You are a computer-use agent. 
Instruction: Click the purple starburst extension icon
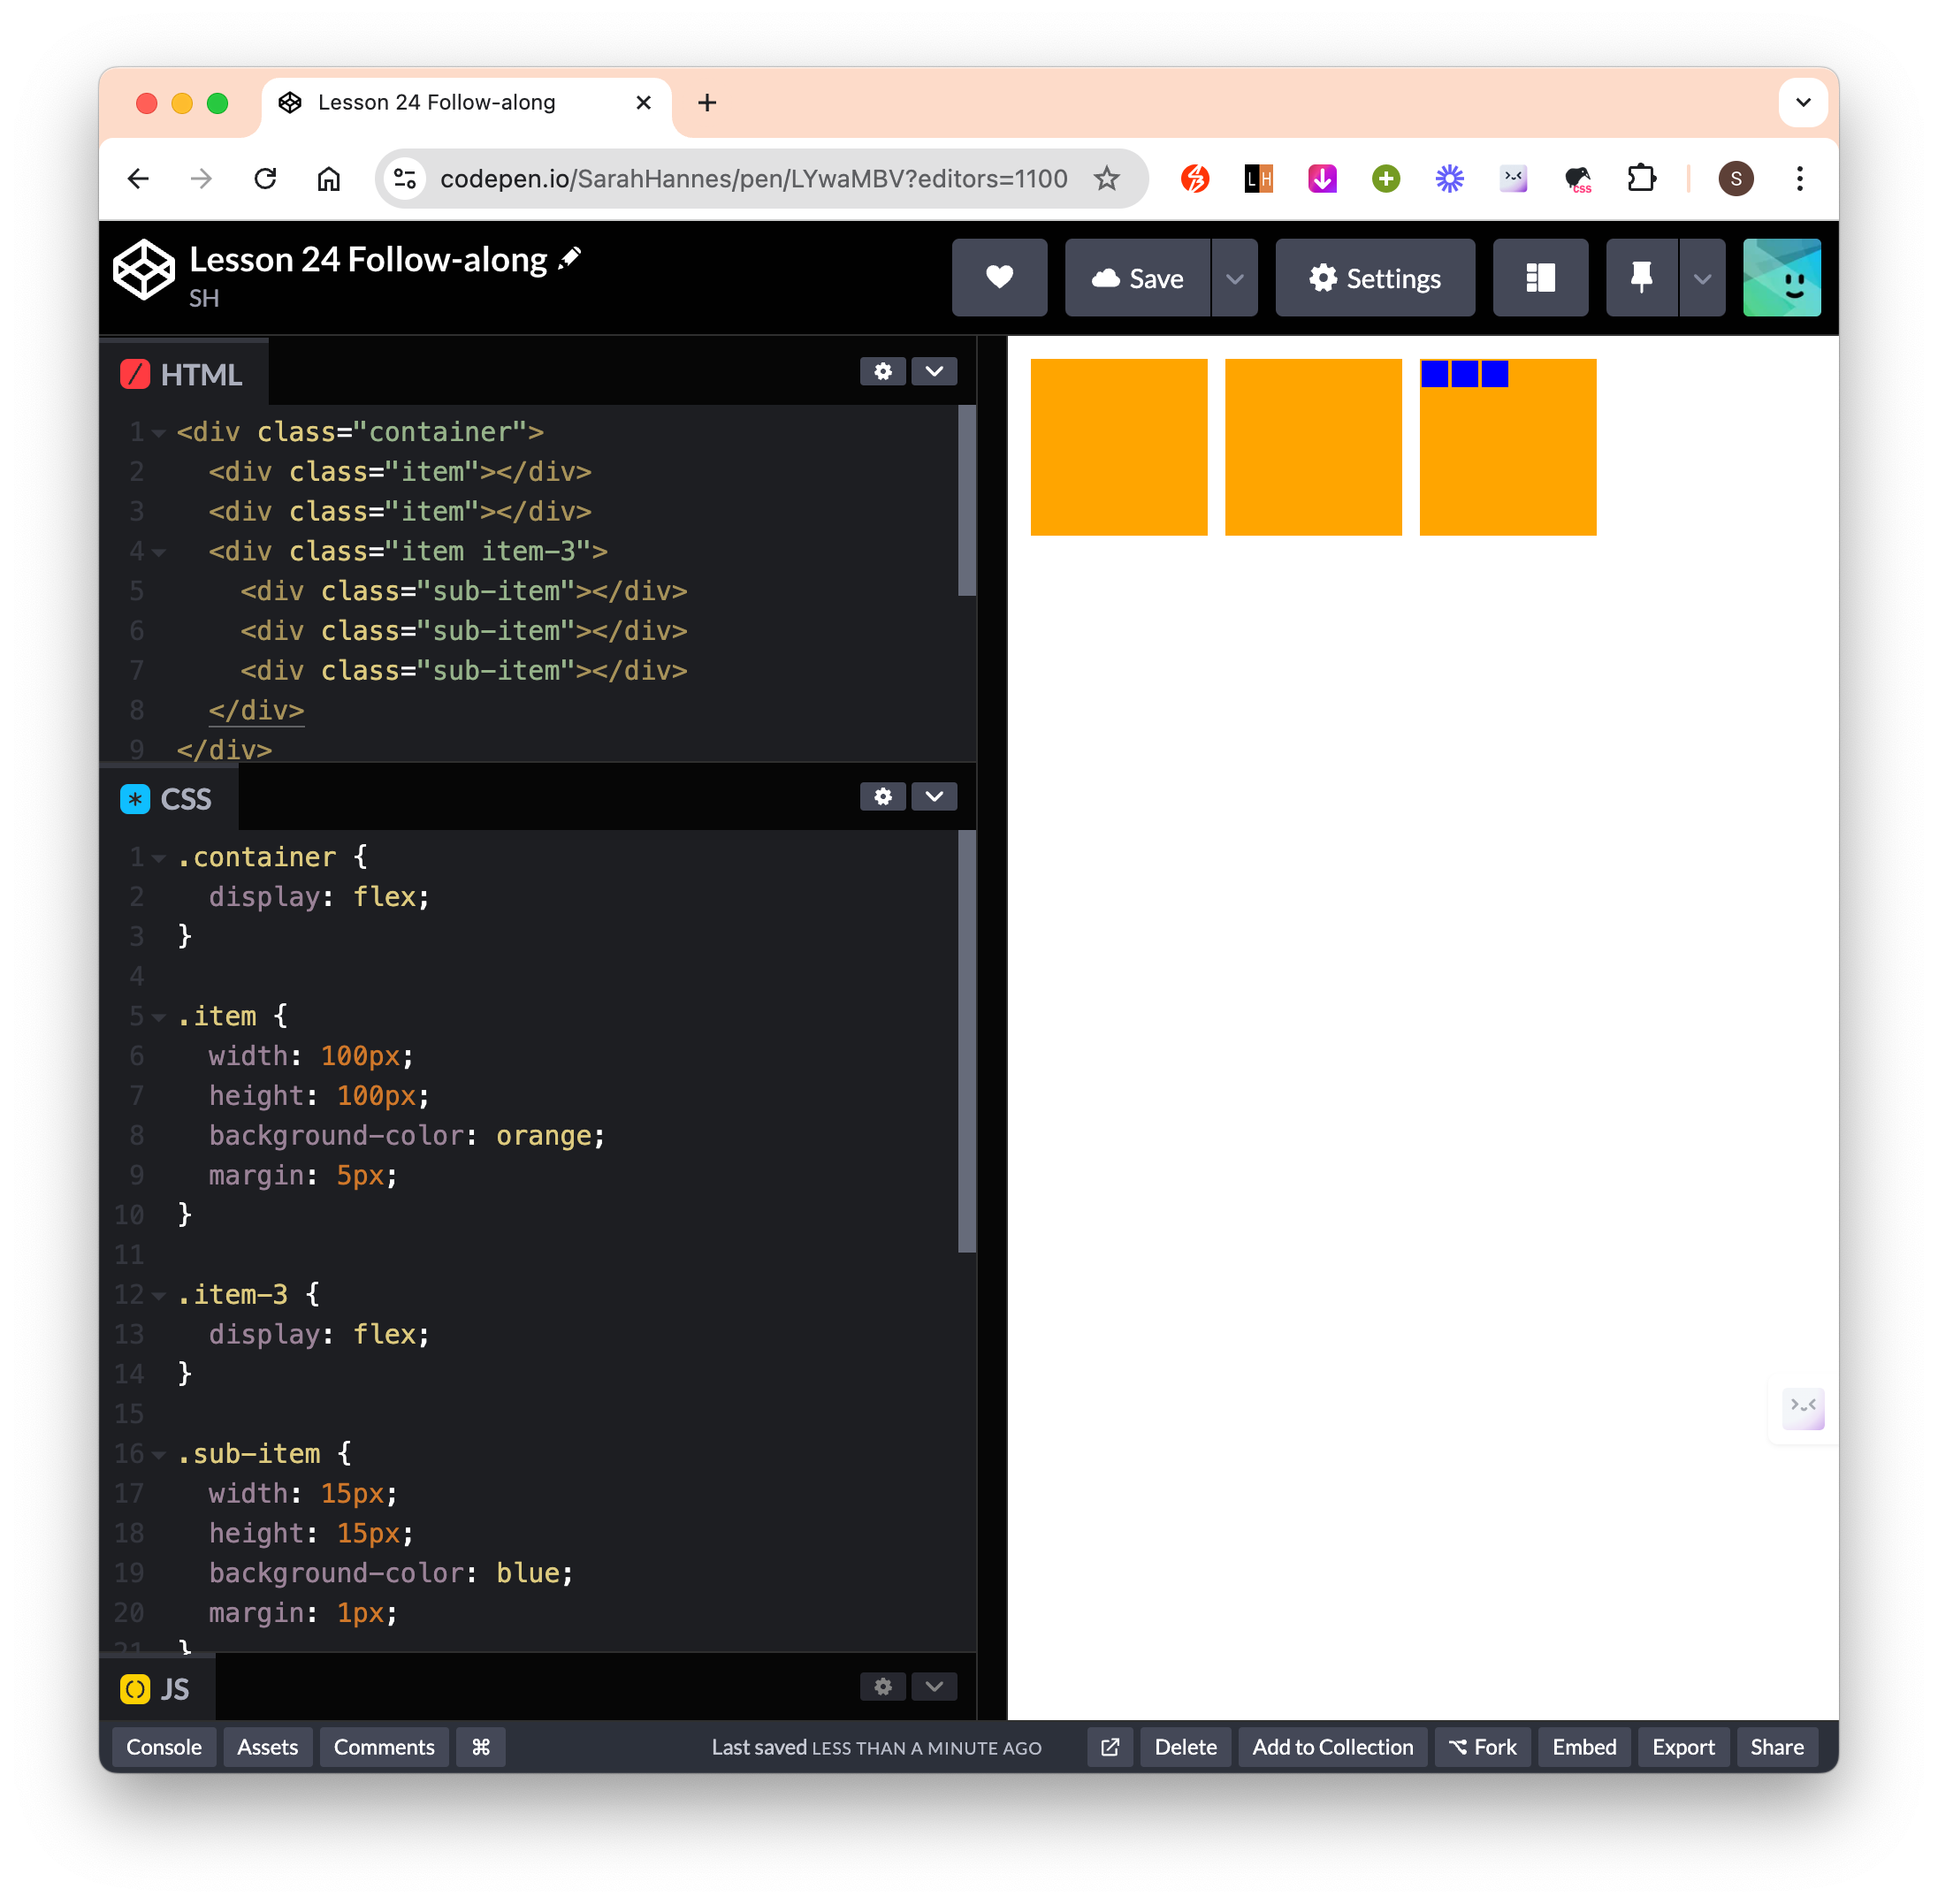click(1449, 179)
